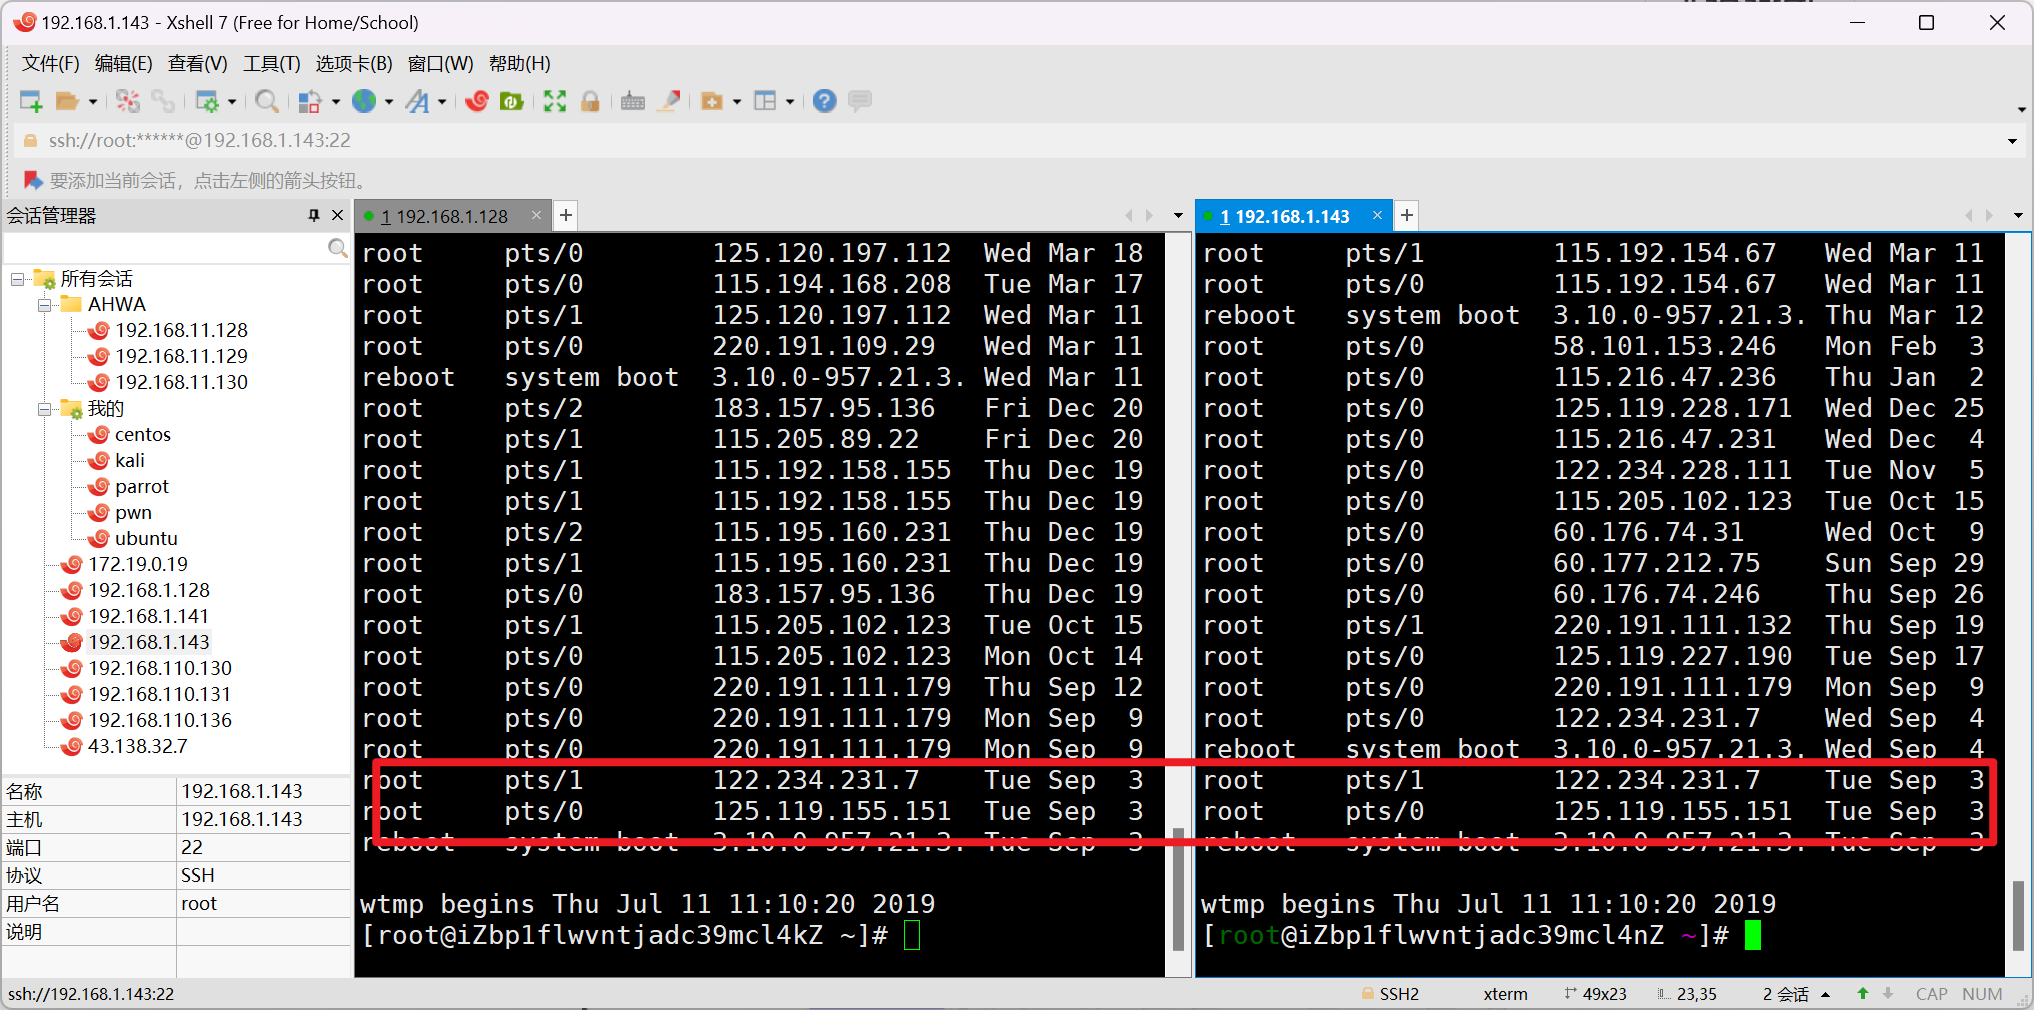Close the 192.168.1.128 tab

pyautogui.click(x=536, y=215)
